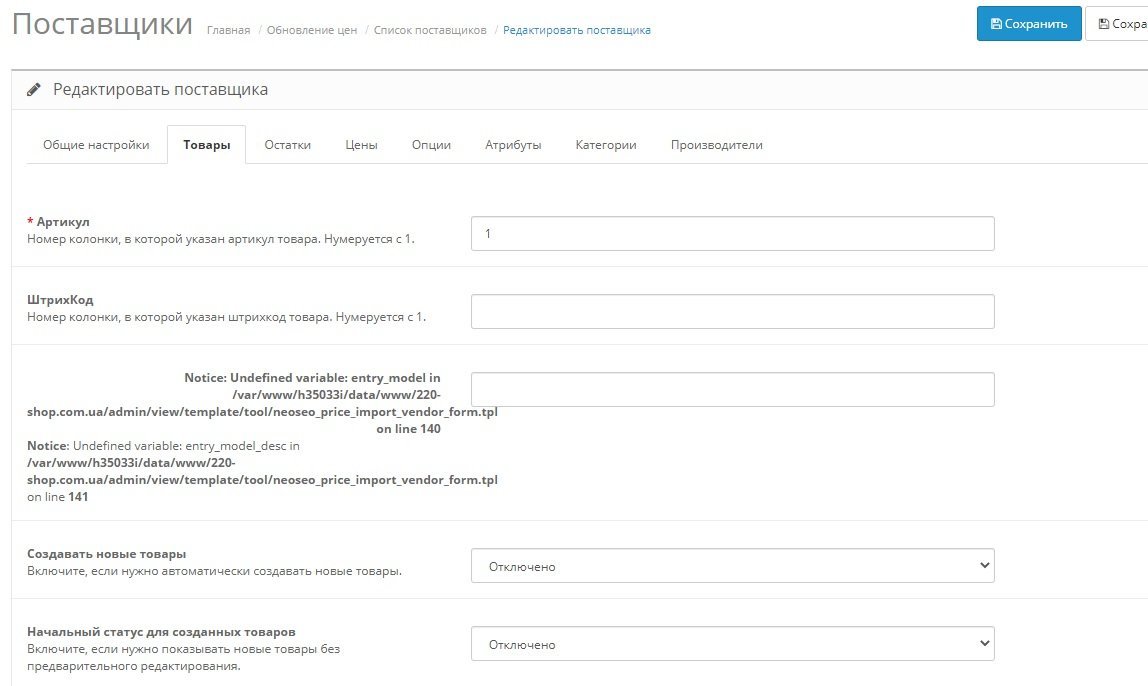Click the Создавать новые товары label

point(107,554)
